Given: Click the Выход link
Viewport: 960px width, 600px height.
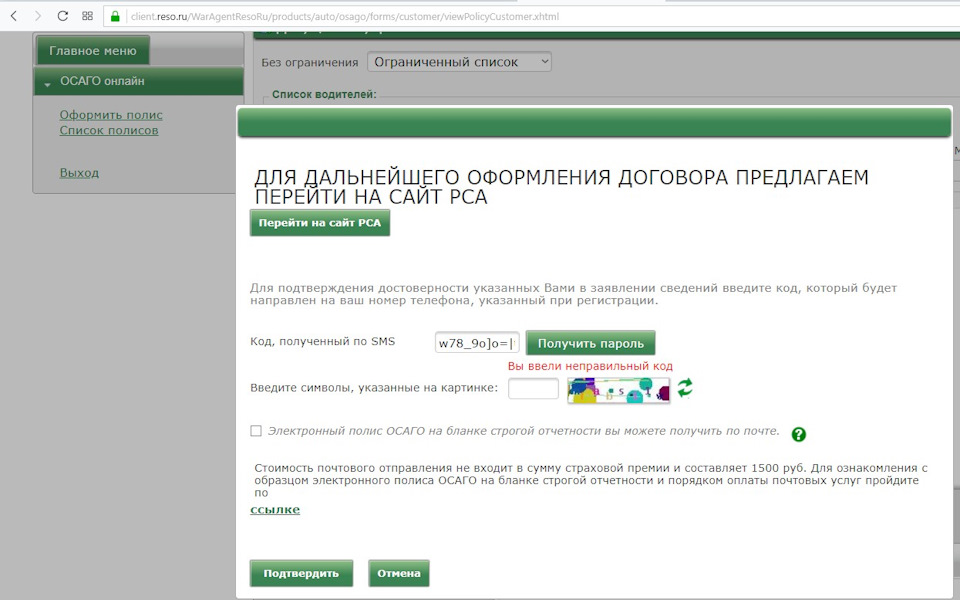Looking at the screenshot, I should pyautogui.click(x=79, y=173).
